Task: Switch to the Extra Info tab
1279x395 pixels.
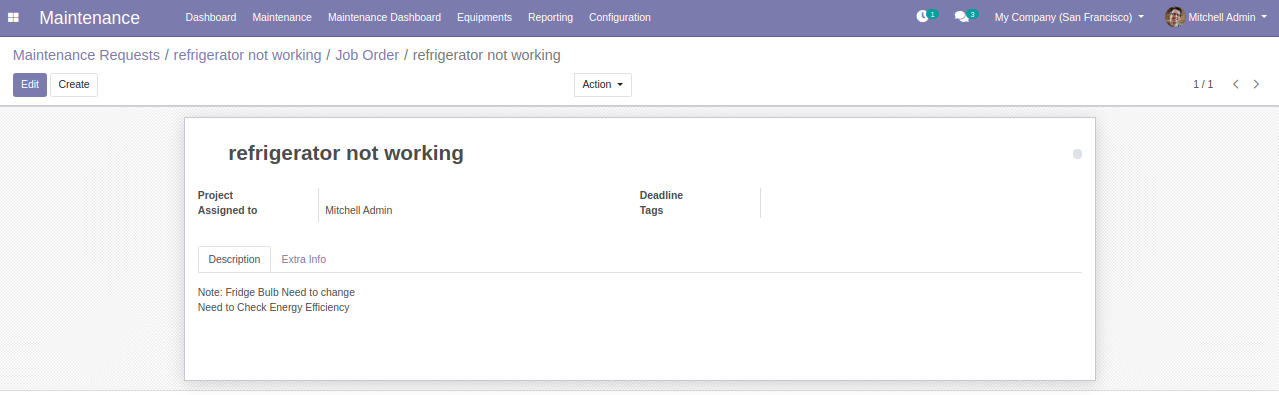Action: [303, 259]
